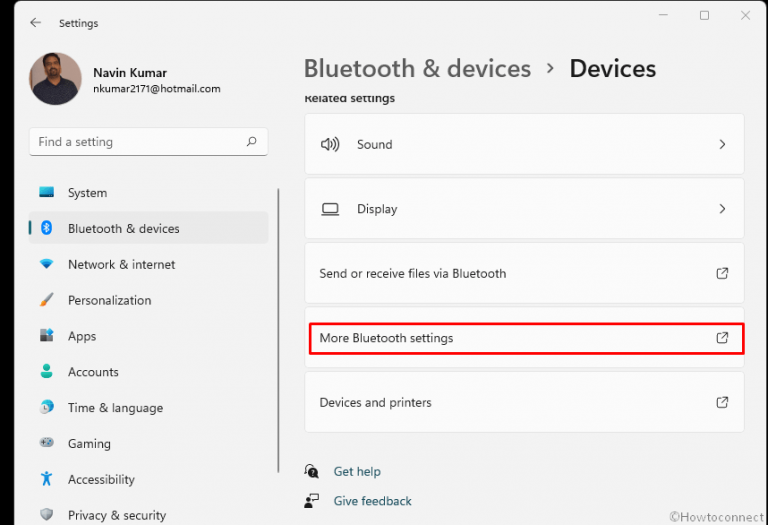Click the sidebar vertical scrollbar
This screenshot has height=525, width=768.
point(278,331)
